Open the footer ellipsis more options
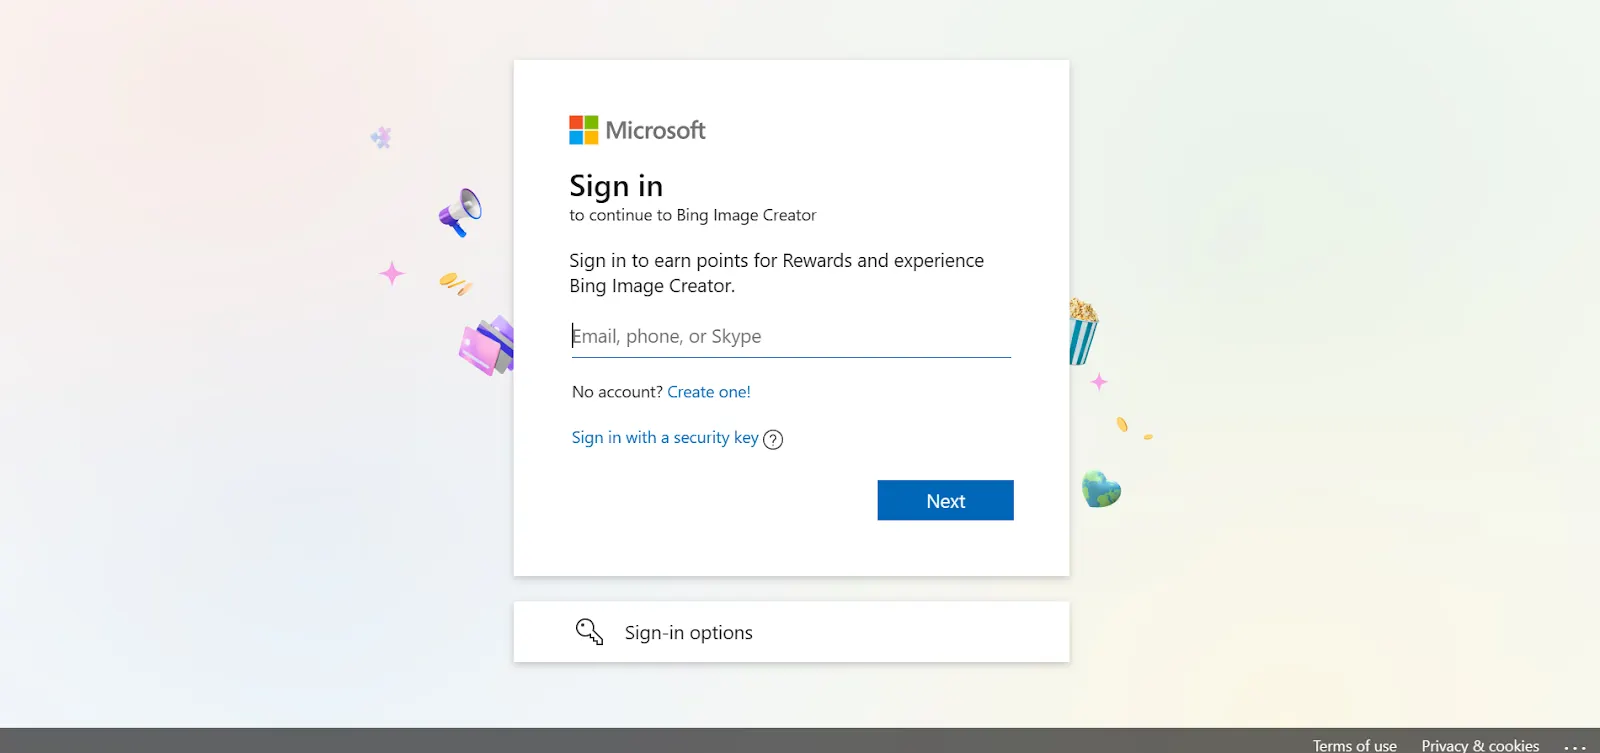1600x753 pixels. 1575,746
